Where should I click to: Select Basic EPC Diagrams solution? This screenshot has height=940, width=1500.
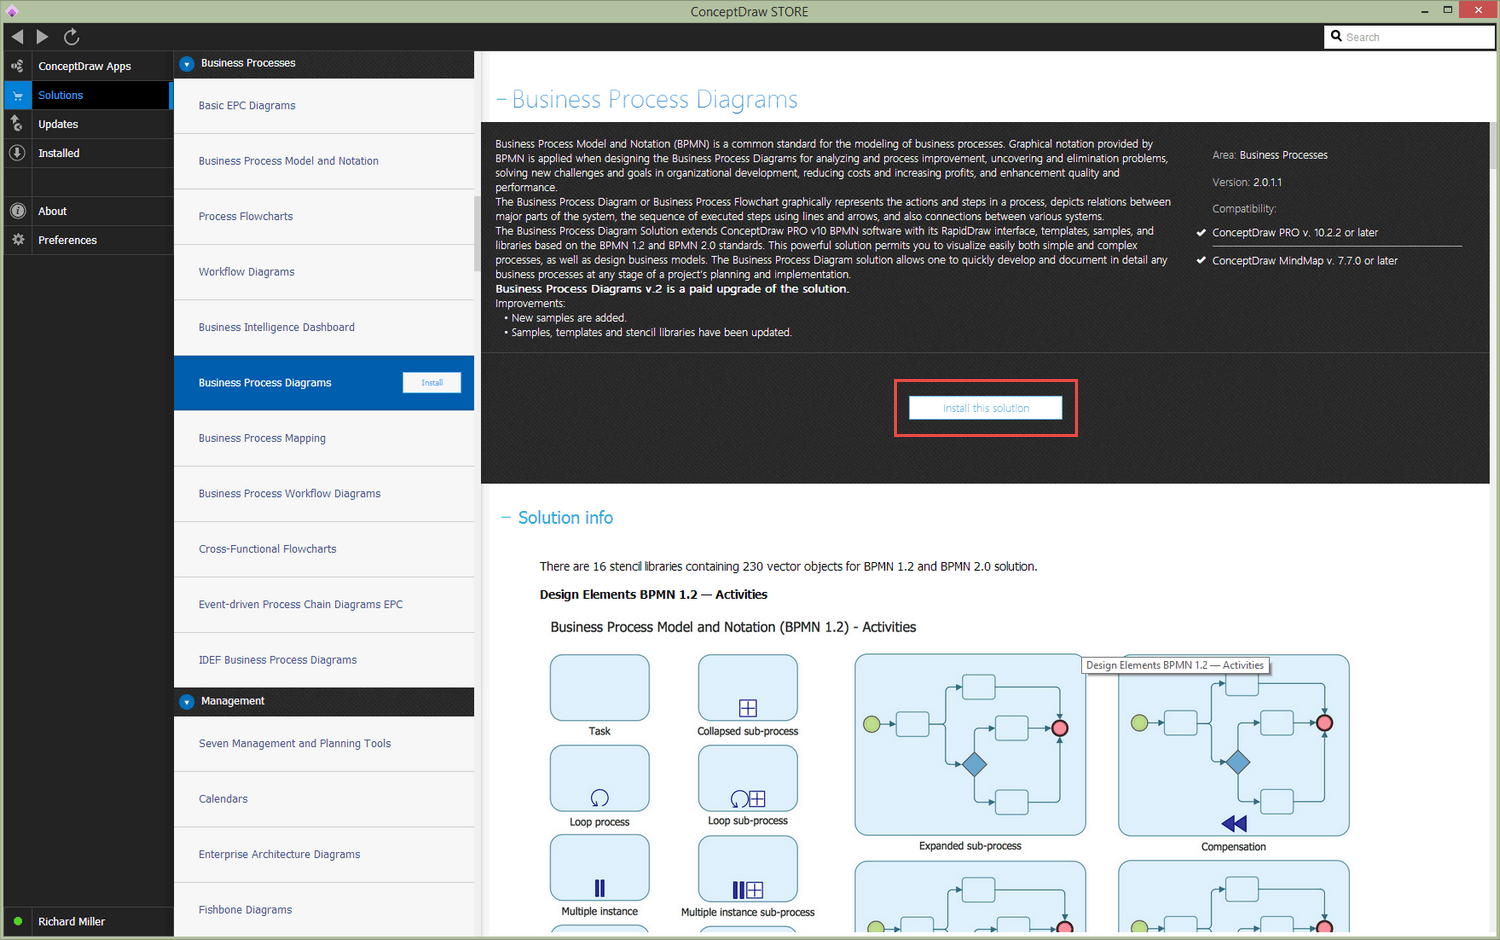pos(324,106)
